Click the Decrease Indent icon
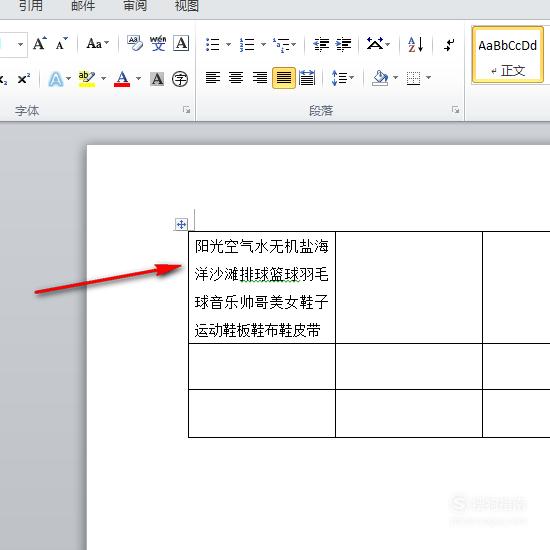 (321, 45)
